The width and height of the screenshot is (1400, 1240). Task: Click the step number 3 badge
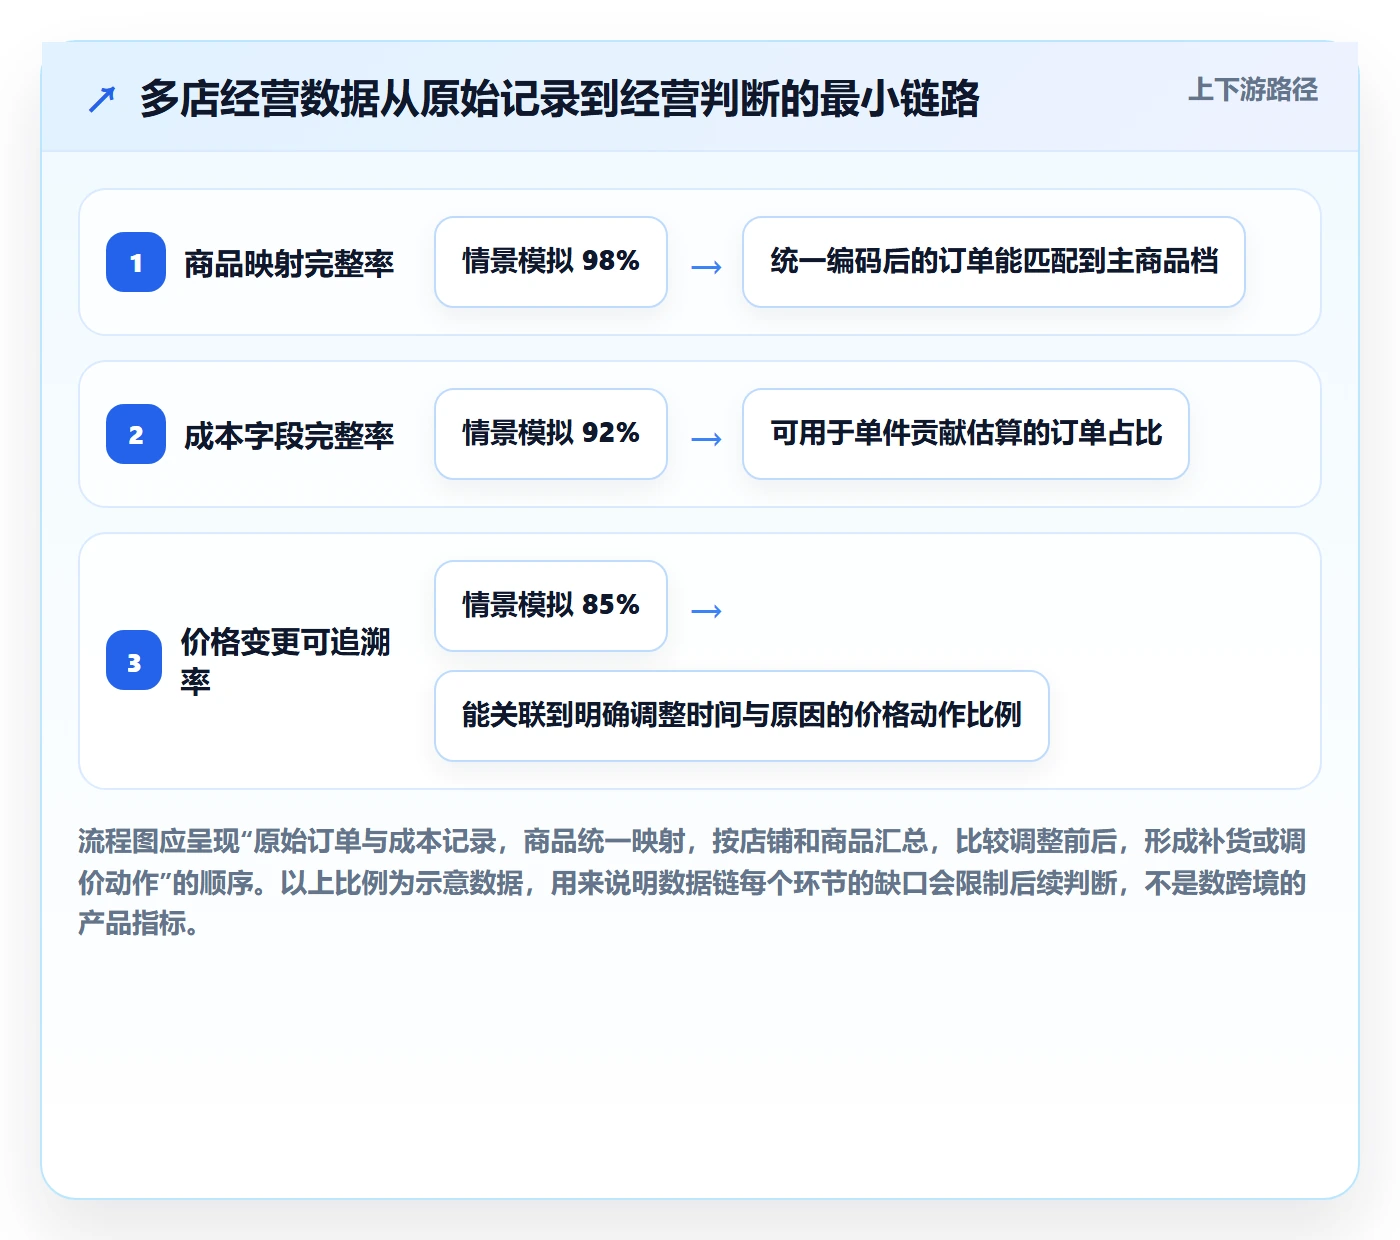pos(134,660)
